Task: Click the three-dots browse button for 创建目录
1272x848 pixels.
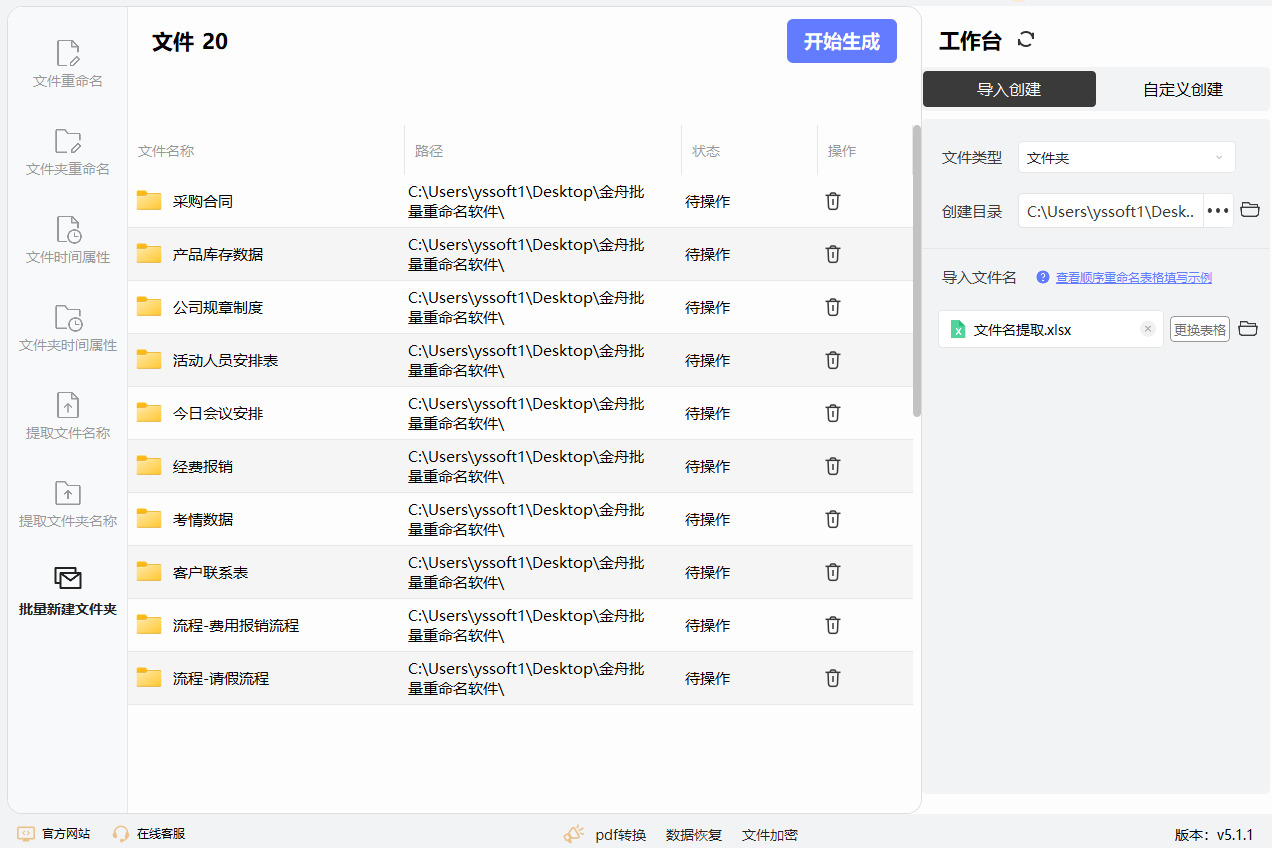Action: coord(1217,211)
